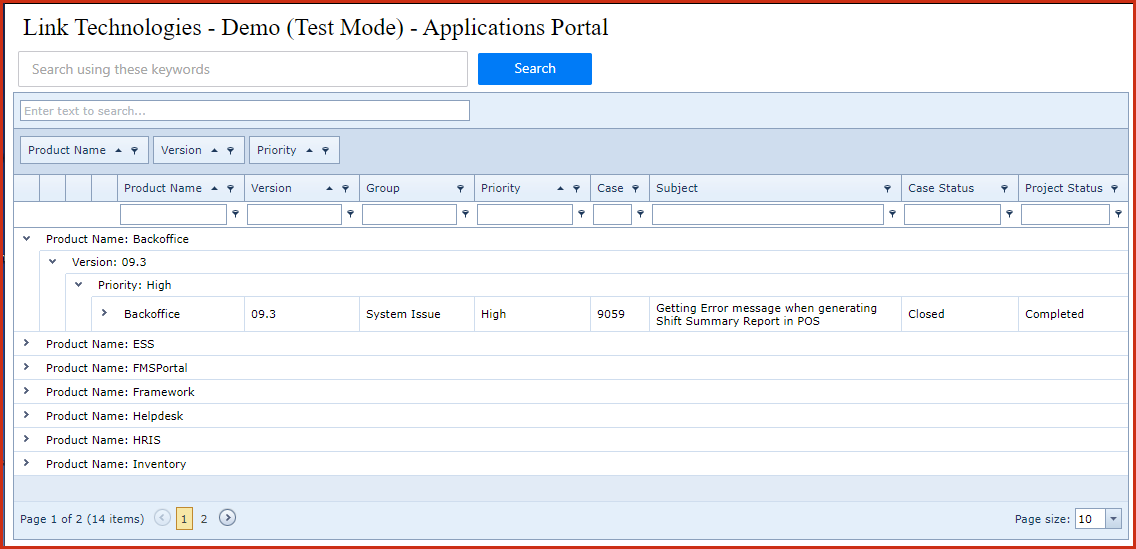
Task: Collapse the Product Name: Backoffice group
Action: click(27, 238)
